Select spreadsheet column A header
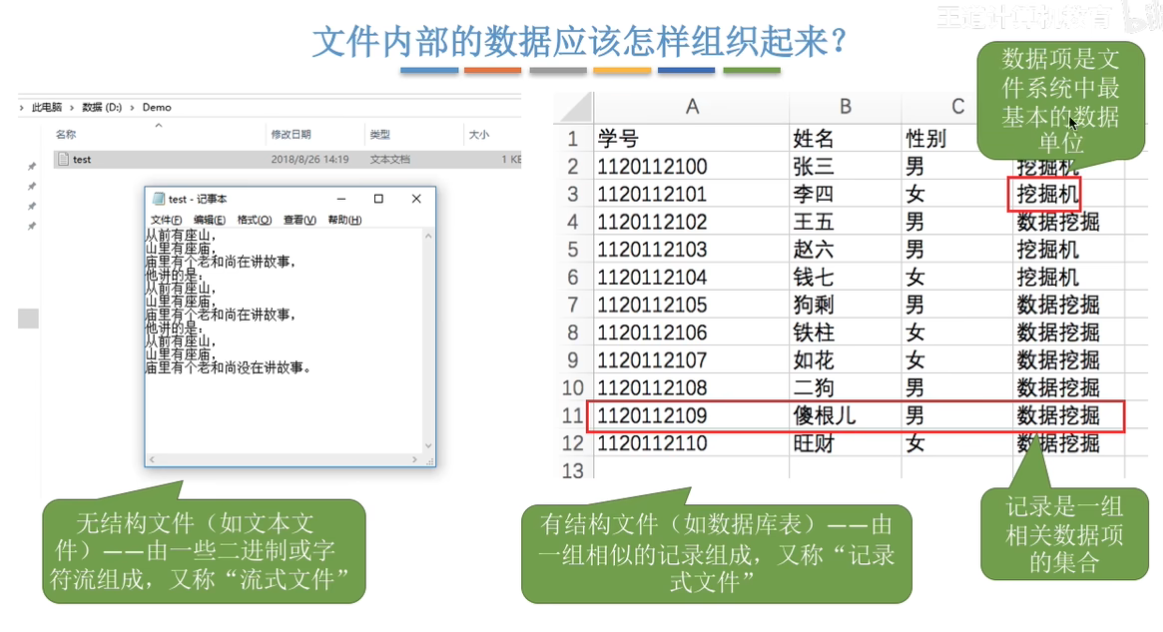Viewport: 1163px width, 632px height. 691,107
